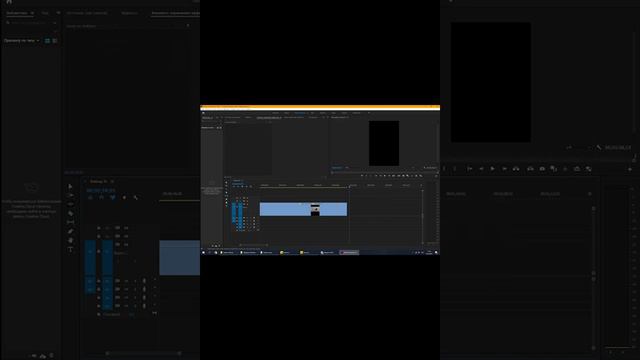Select the Pen tool in dimmed toolbar
Screen dimensions: 640x360
tap(70, 231)
